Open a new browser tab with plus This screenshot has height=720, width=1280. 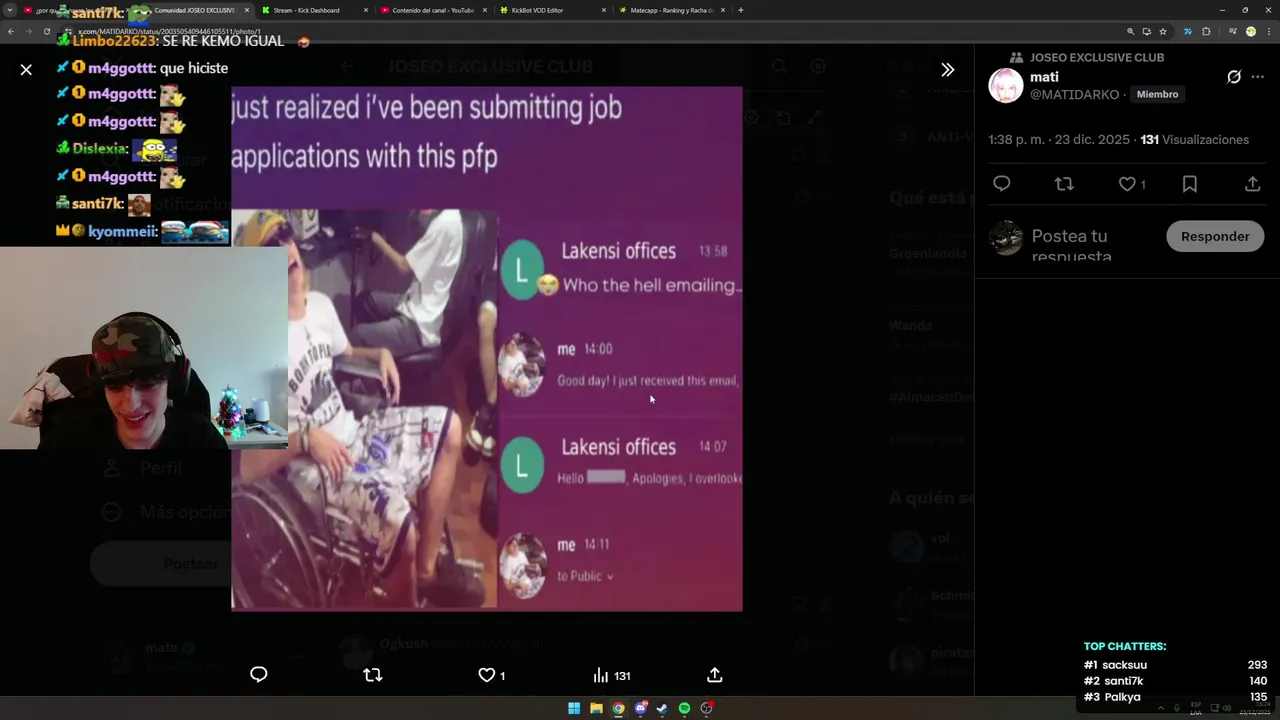[x=740, y=10]
